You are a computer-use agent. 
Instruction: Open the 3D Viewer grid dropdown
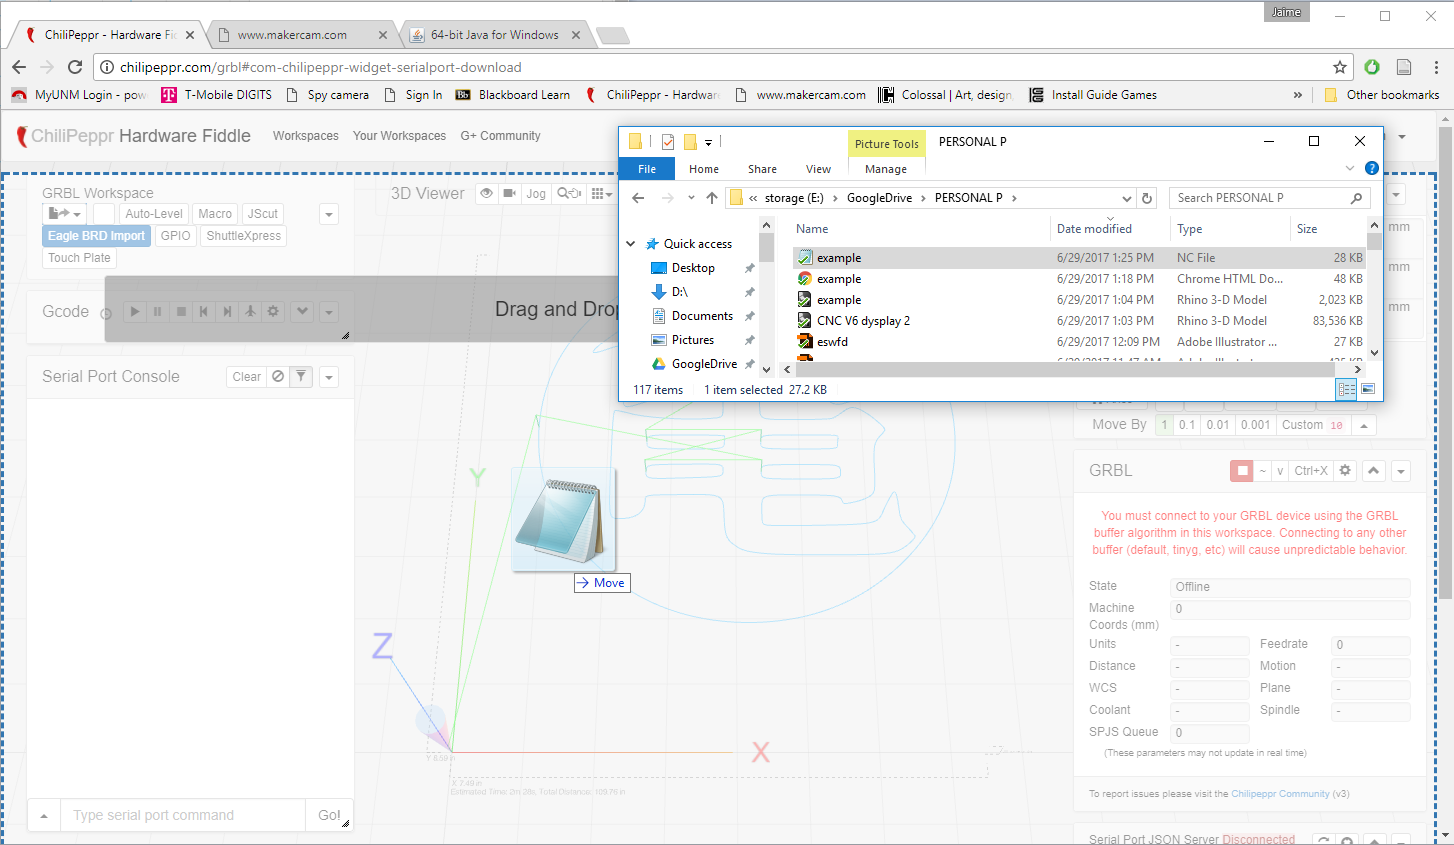click(x=600, y=193)
